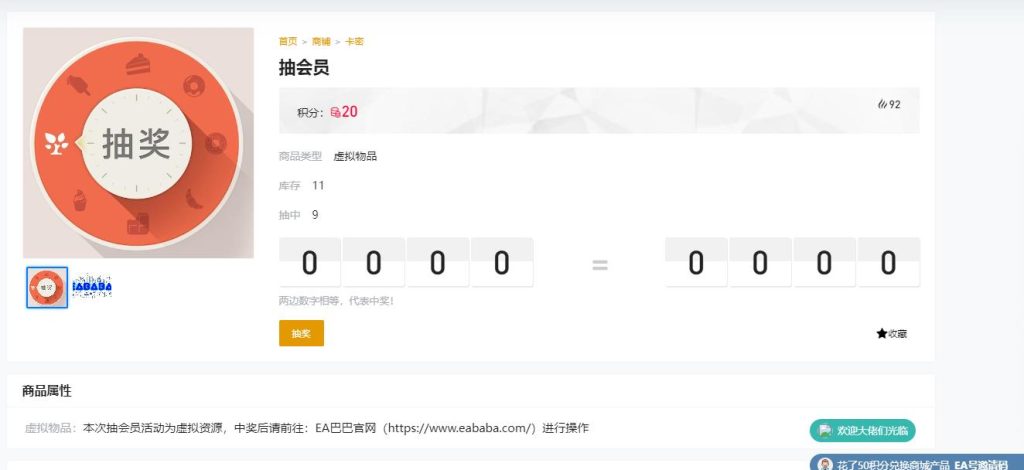Viewport: 1024px width, 470px height.
Task: Click the 虚拟物品 product type value
Action: tap(355, 157)
